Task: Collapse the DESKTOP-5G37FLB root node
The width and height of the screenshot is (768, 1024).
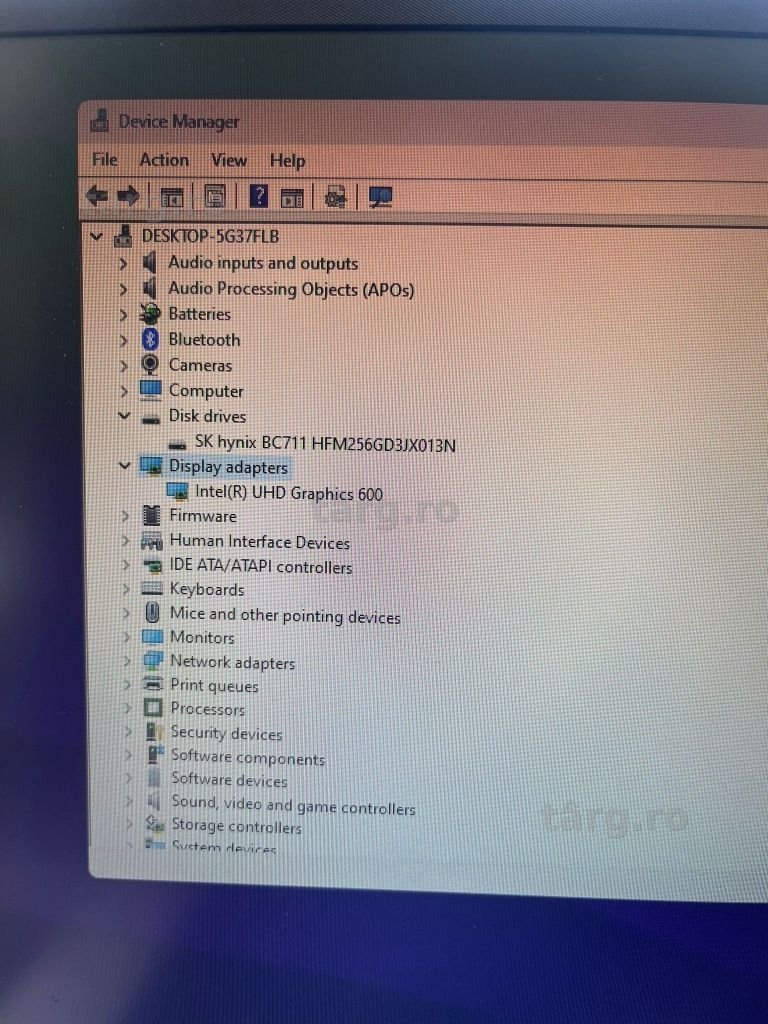Action: (x=97, y=236)
